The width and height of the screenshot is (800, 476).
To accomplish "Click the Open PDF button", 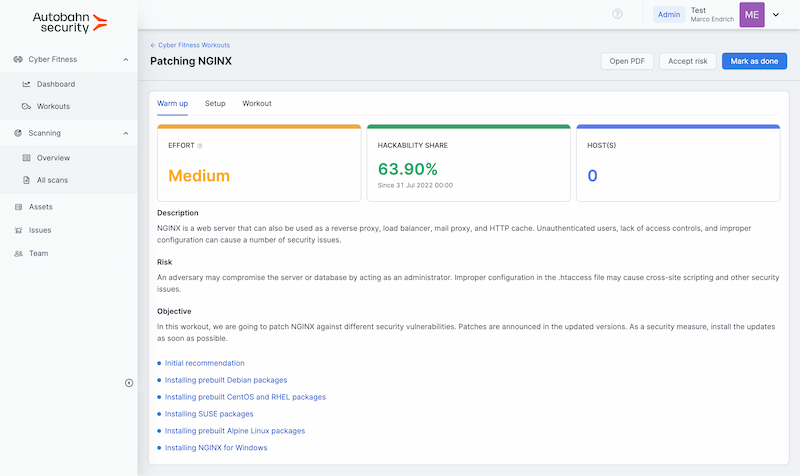I will [x=627, y=61].
